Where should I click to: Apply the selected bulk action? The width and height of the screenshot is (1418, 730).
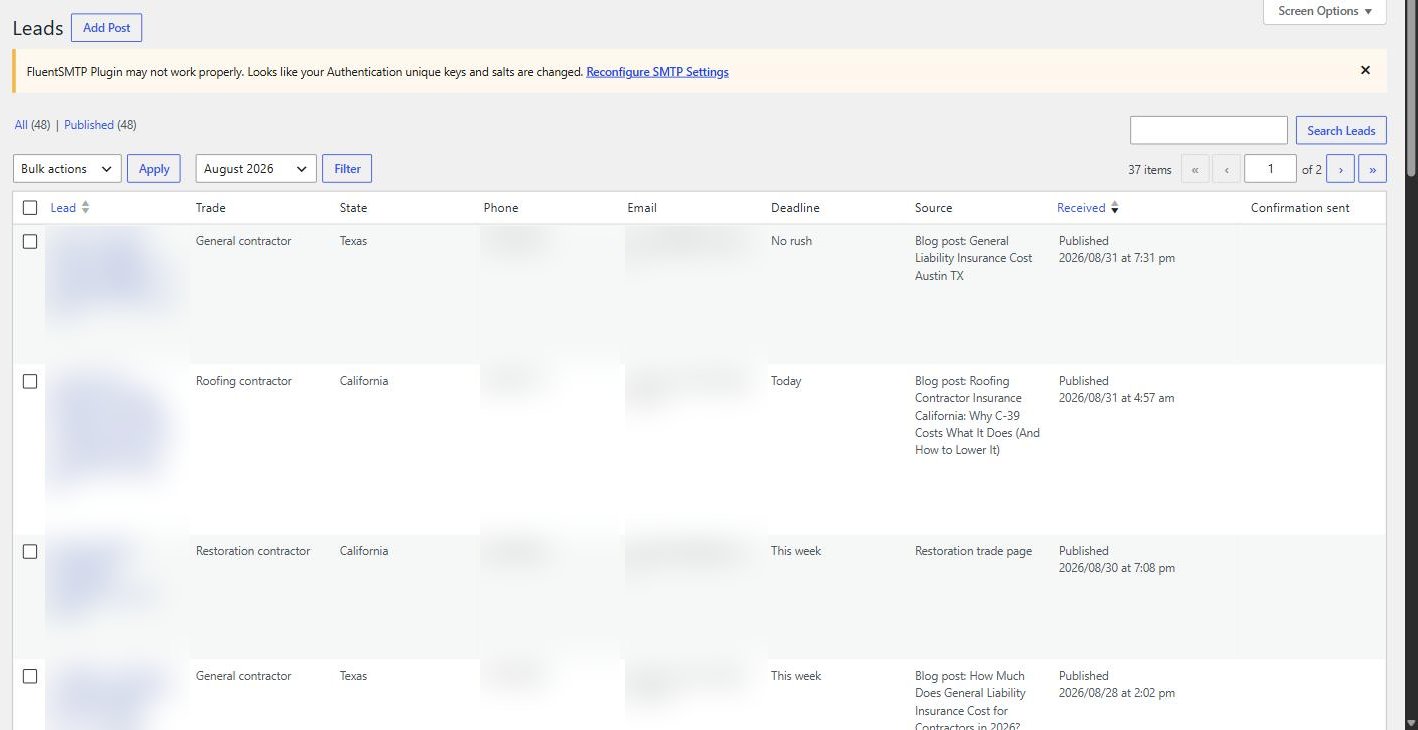point(154,169)
